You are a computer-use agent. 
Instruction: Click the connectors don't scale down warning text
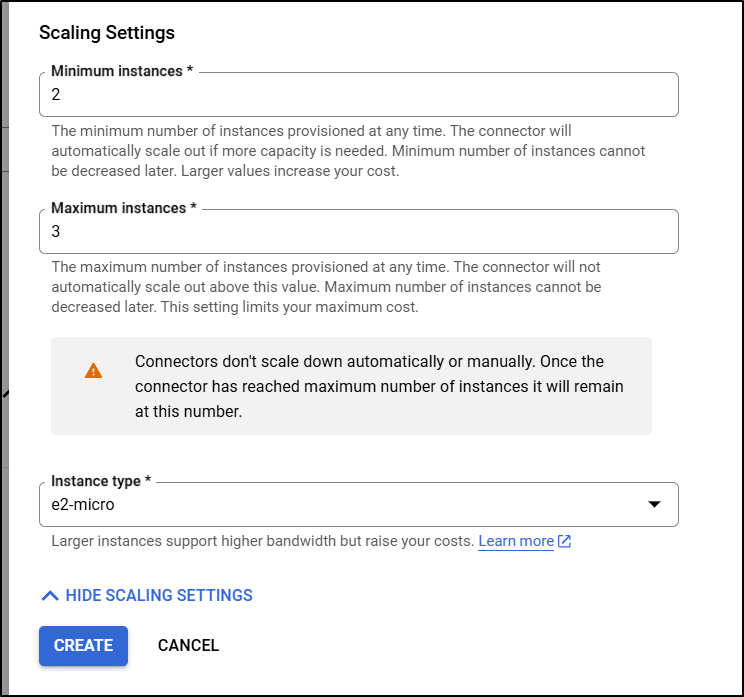379,386
